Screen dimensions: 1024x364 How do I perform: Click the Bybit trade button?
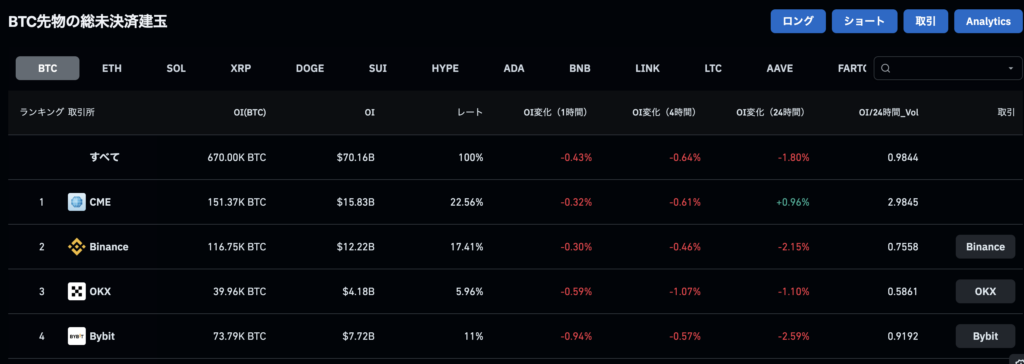click(985, 336)
